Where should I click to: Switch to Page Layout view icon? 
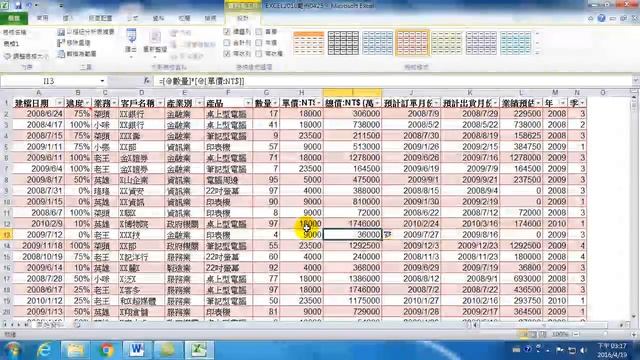533,334
